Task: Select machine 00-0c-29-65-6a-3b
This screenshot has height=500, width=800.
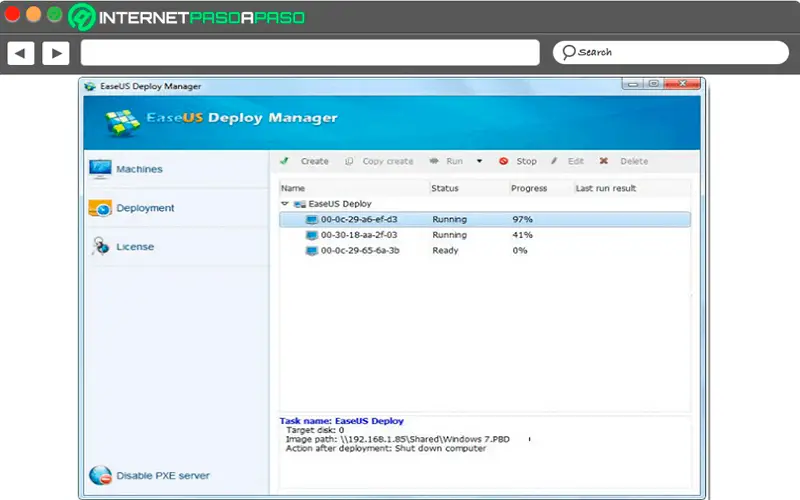Action: click(485, 251)
